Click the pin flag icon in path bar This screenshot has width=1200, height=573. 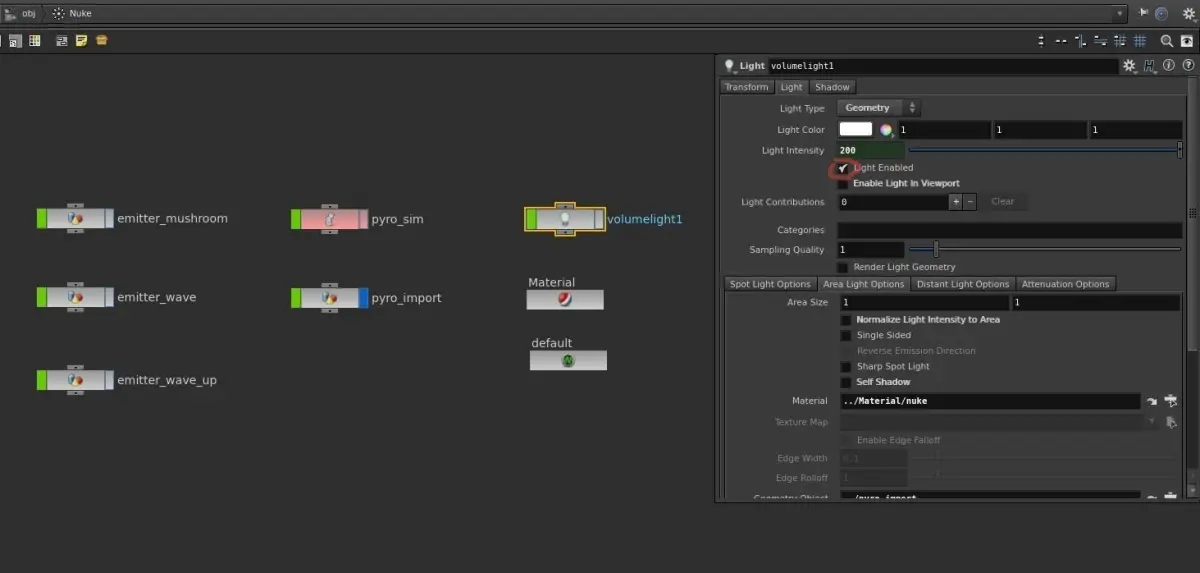point(1144,14)
